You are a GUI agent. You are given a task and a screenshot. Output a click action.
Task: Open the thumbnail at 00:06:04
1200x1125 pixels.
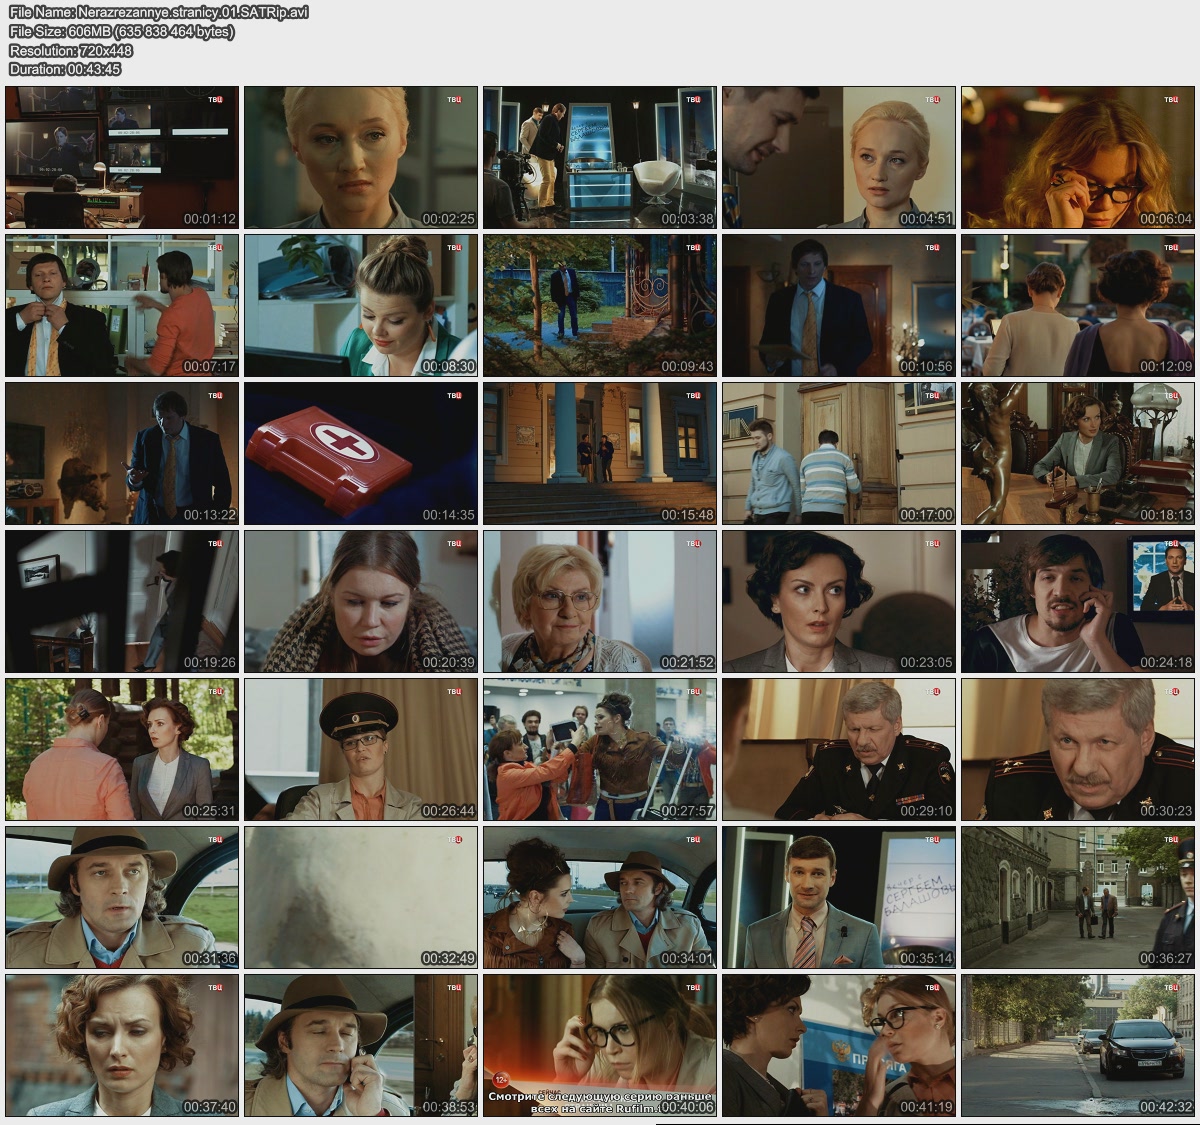(1078, 158)
